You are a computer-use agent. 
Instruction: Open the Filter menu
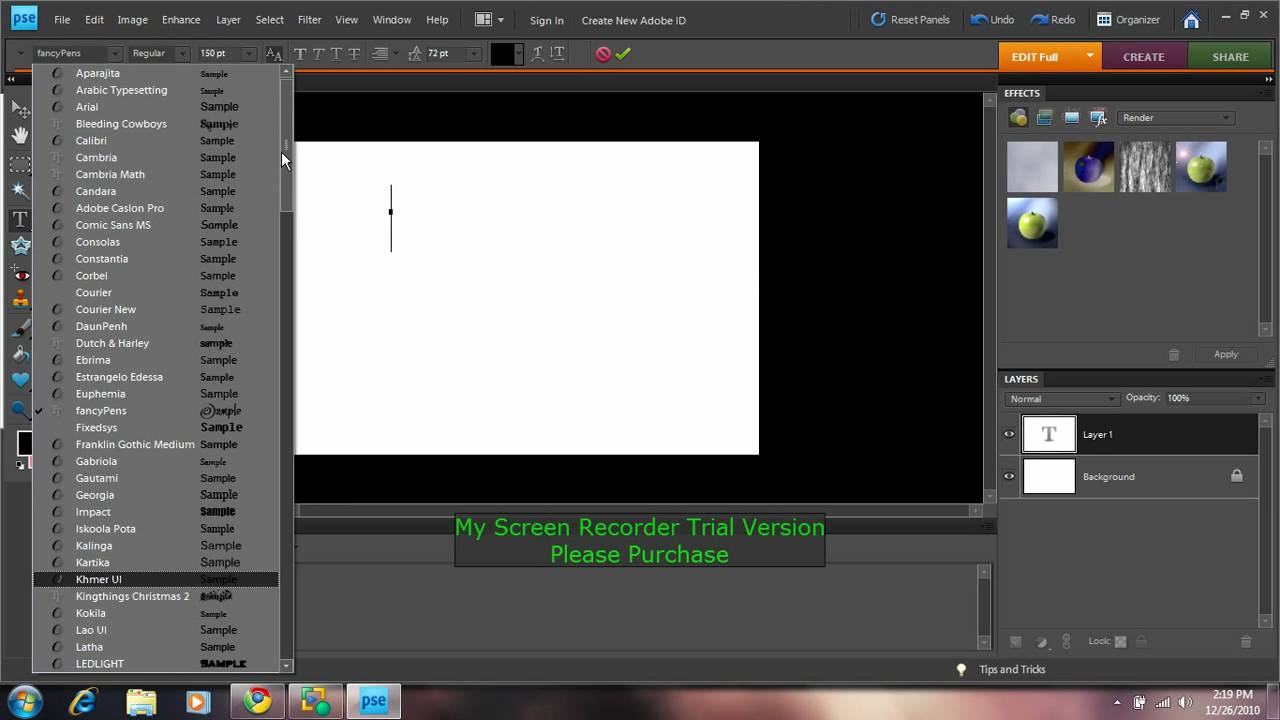click(x=309, y=20)
